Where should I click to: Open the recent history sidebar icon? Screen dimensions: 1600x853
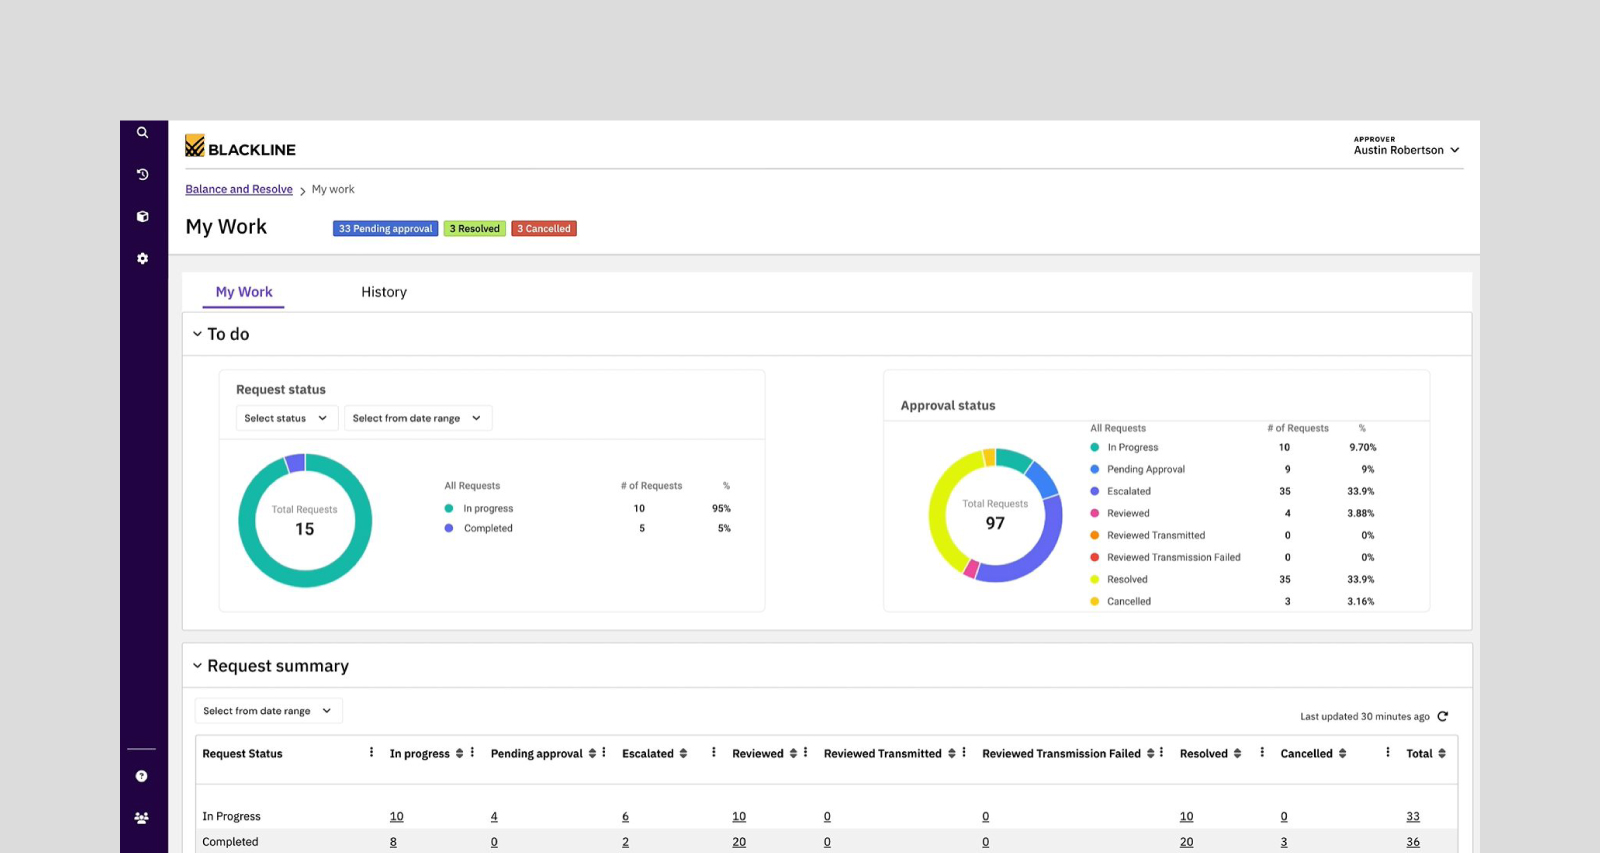pos(142,174)
